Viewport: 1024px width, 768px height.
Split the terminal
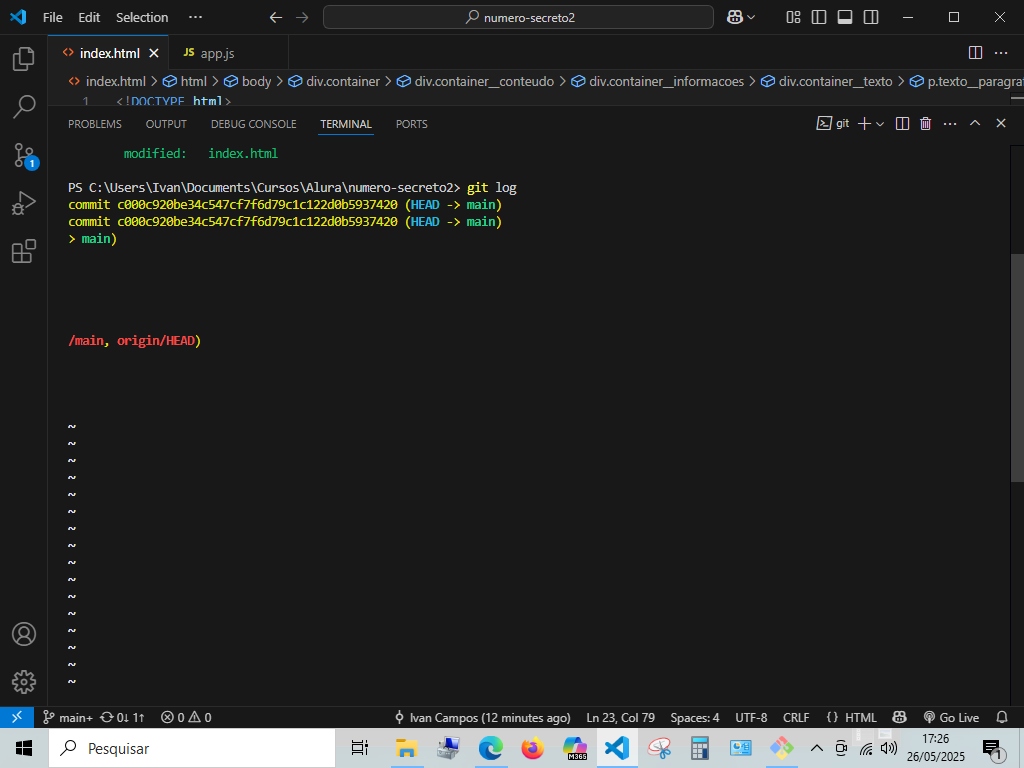click(x=903, y=123)
